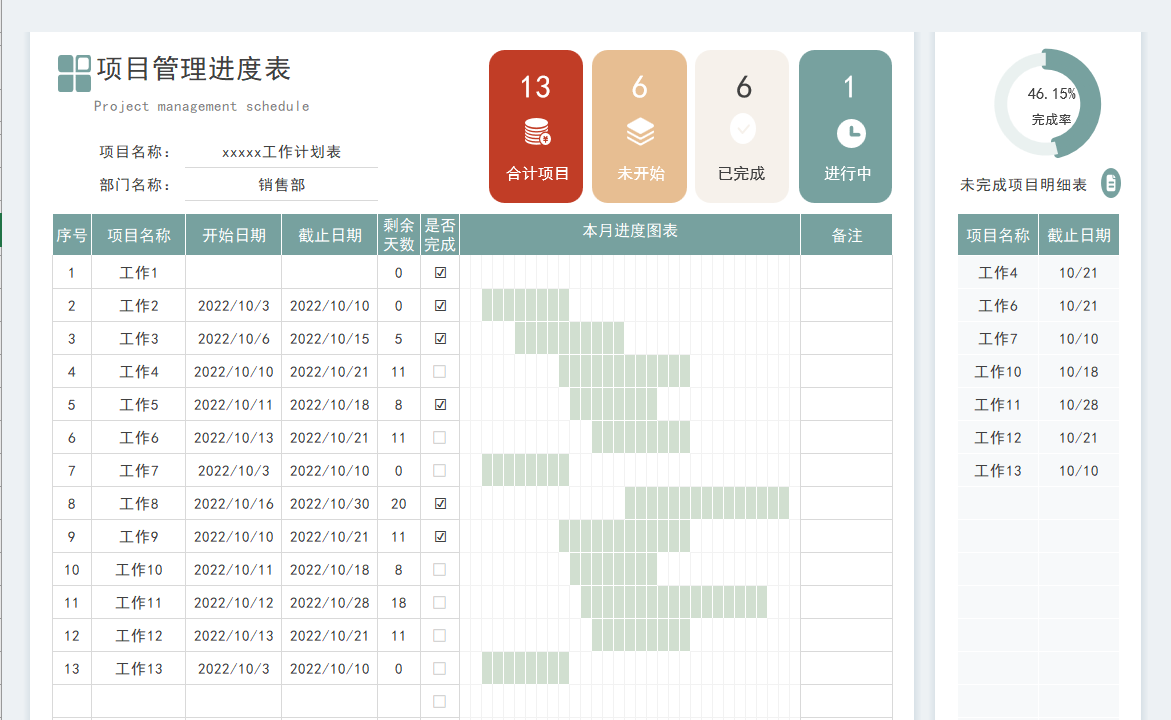This screenshot has width=1171, height=720.
Task: Click the document icon next to 未完成项目明细表
Action: (1111, 183)
